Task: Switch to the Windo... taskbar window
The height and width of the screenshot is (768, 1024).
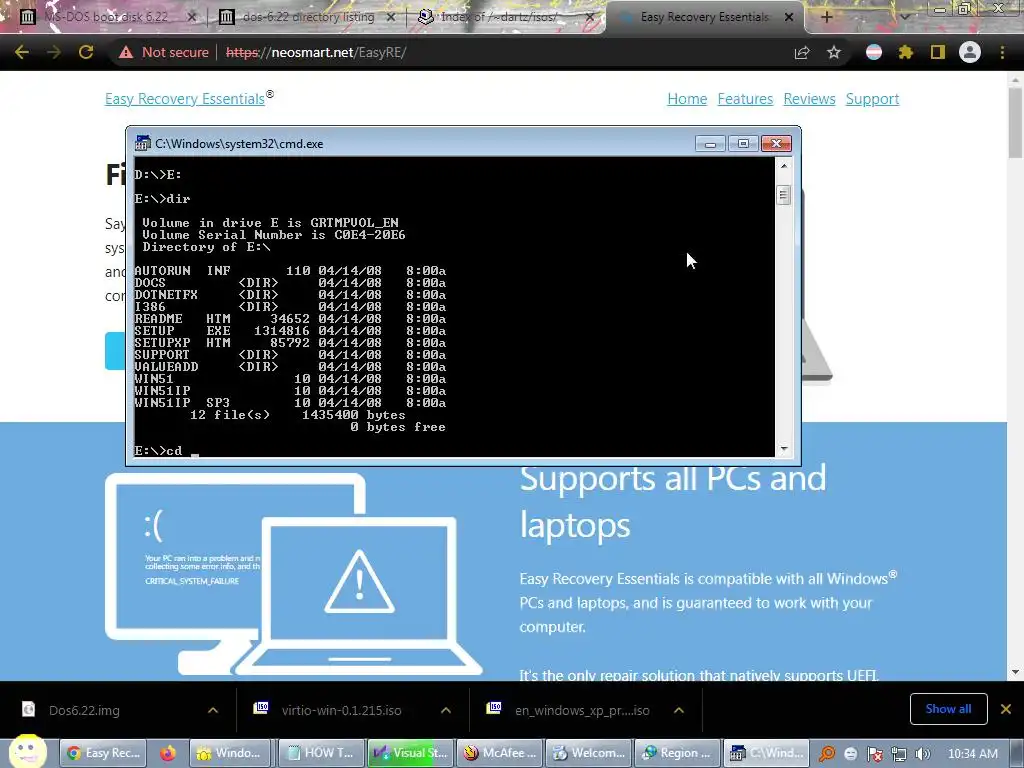Action: (232, 753)
